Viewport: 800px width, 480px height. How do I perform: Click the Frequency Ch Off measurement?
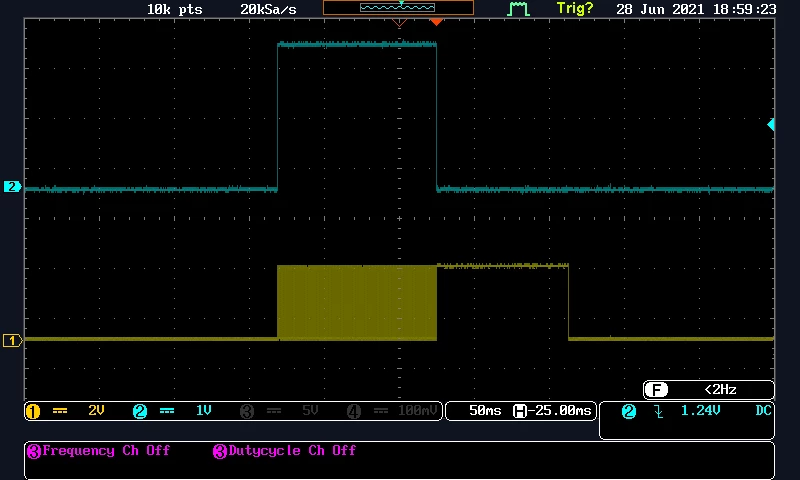[106, 451]
